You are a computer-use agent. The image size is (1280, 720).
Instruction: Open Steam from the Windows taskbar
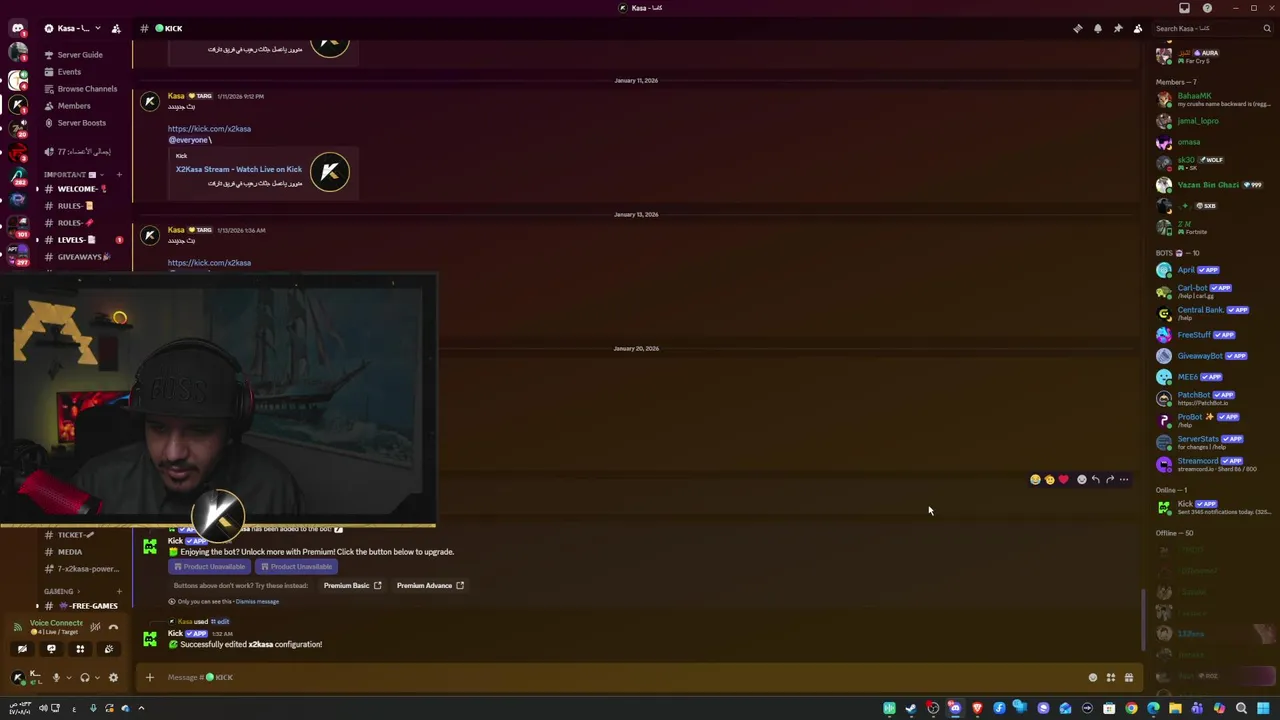pos(911,708)
